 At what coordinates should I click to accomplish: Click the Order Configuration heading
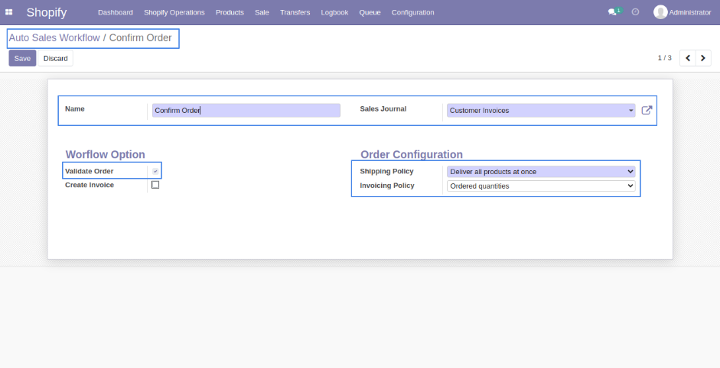(411, 154)
